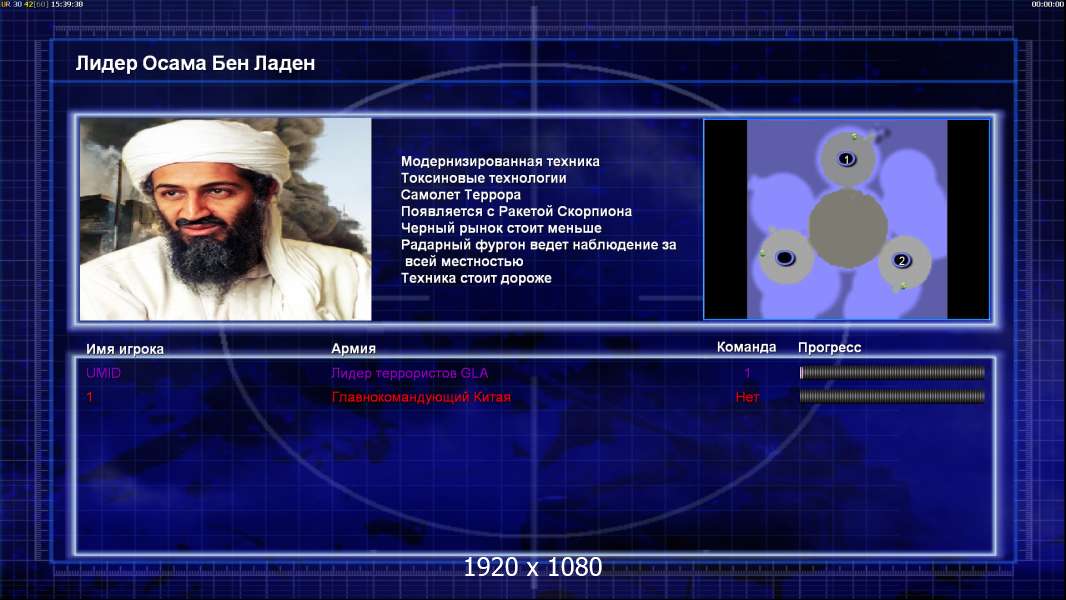Click the loading progress bar in the 'Нет' team row
Viewport: 1066px width, 600px height.
point(892,396)
